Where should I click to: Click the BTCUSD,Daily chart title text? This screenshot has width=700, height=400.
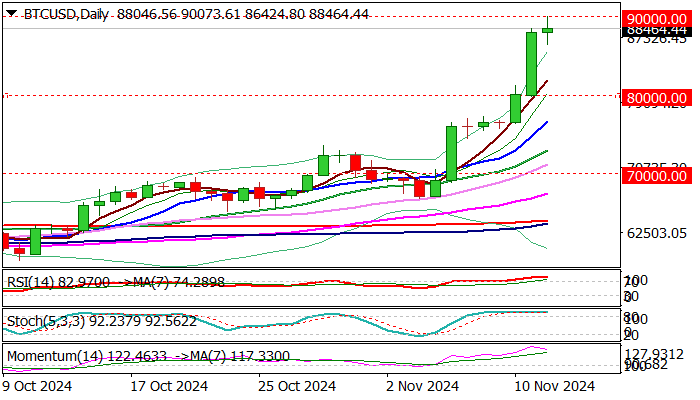(x=66, y=15)
